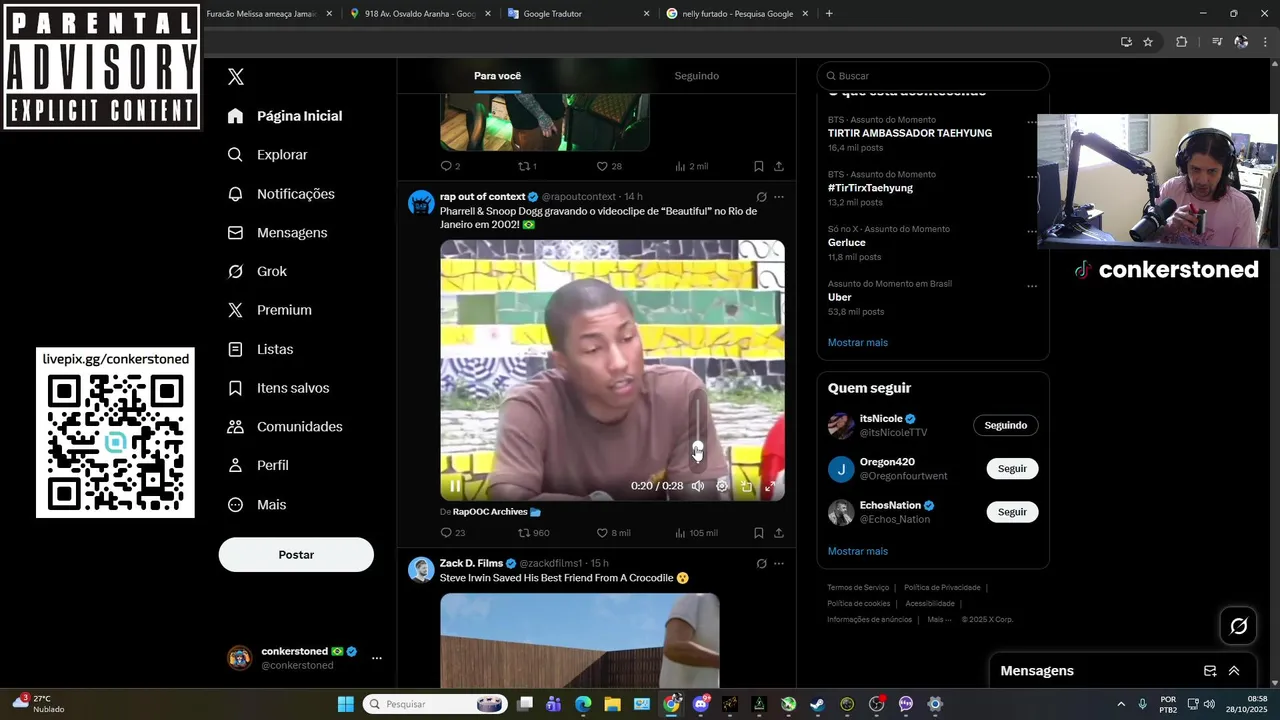The height and width of the screenshot is (720, 1280).
Task: Open Premium in the sidebar
Action: 270,310
